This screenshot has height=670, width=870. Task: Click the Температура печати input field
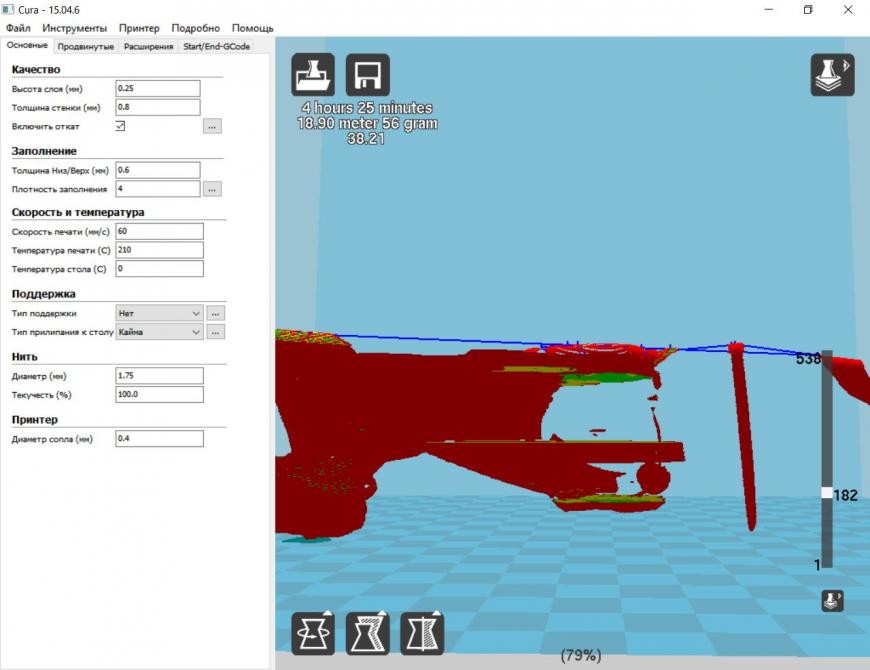[x=159, y=250]
